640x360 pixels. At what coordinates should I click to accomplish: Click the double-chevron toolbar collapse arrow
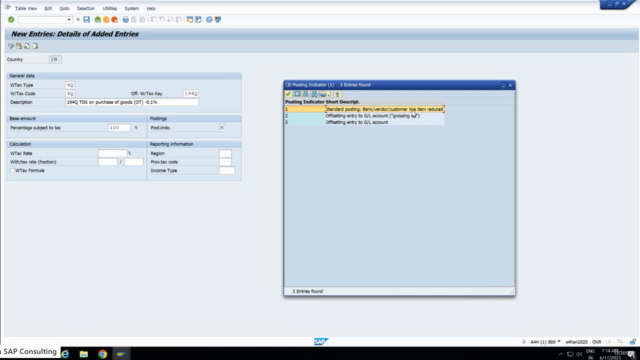point(78,20)
